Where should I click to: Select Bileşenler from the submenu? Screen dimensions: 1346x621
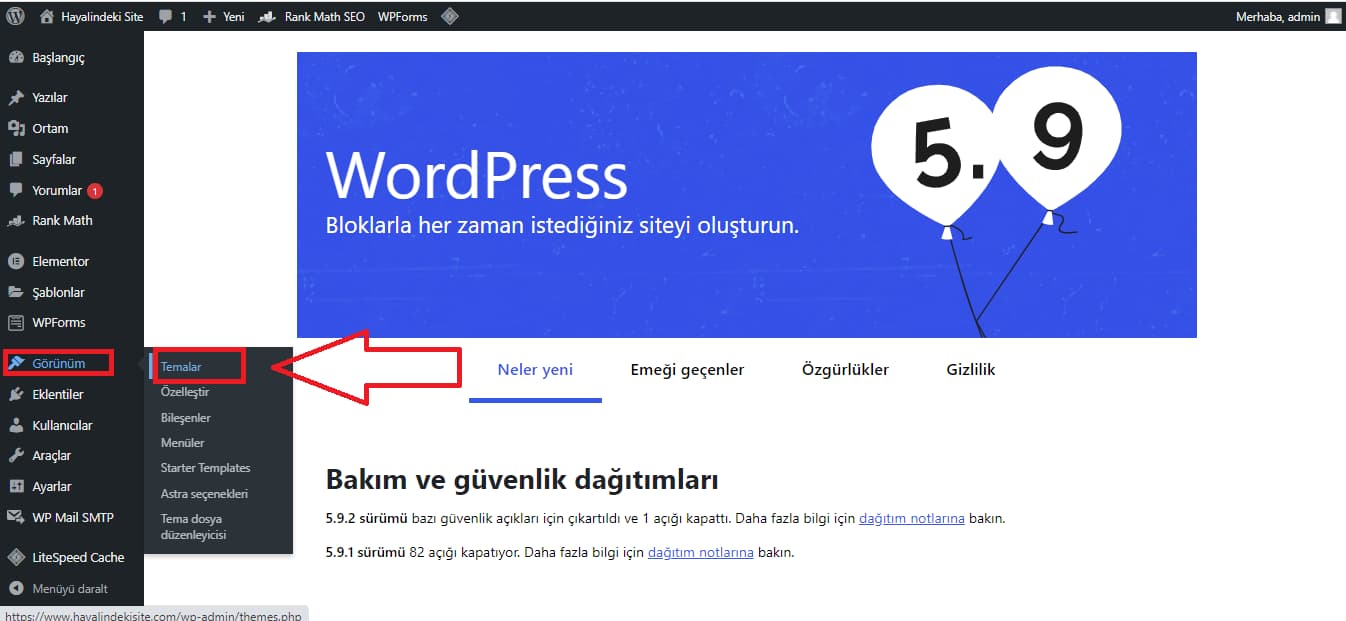point(186,418)
